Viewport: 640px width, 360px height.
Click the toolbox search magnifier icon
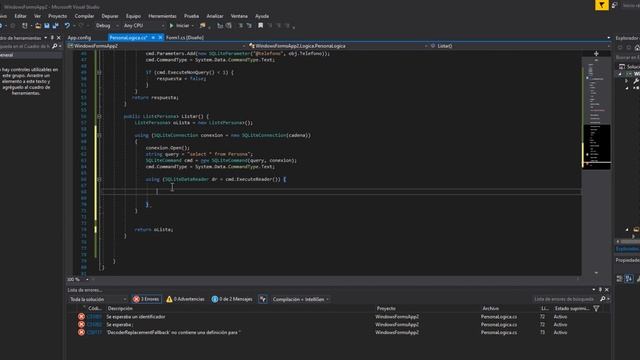pos(54,47)
